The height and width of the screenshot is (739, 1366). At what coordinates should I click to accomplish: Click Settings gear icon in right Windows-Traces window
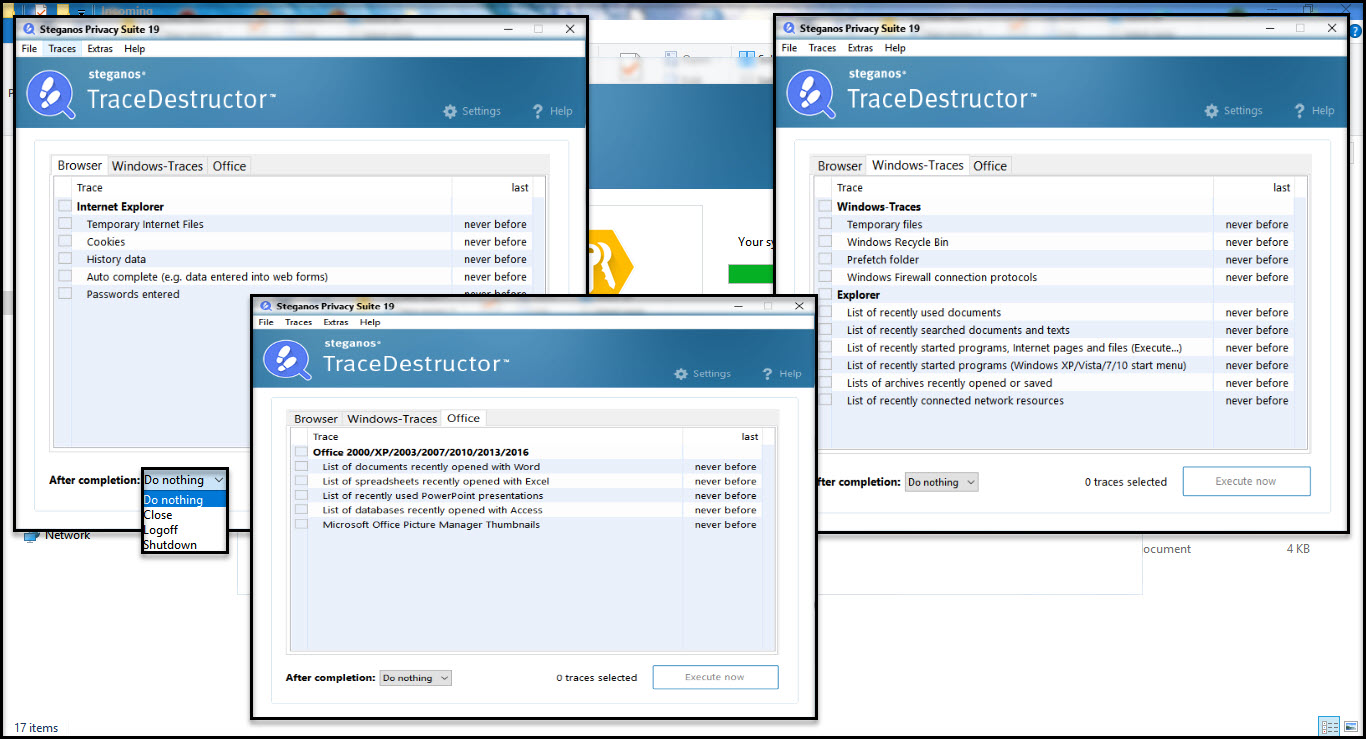pyautogui.click(x=1212, y=111)
